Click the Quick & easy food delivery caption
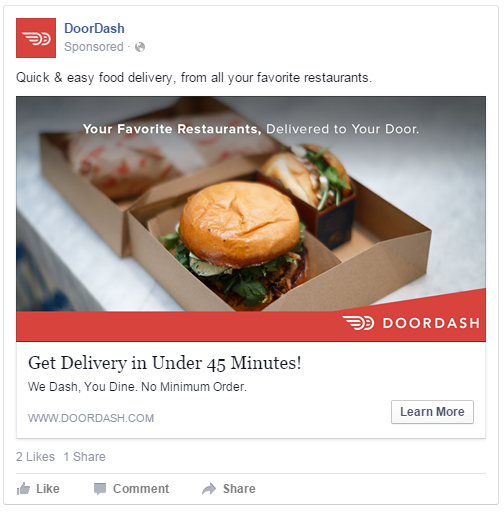The width and height of the screenshot is (504, 514). coord(194,78)
